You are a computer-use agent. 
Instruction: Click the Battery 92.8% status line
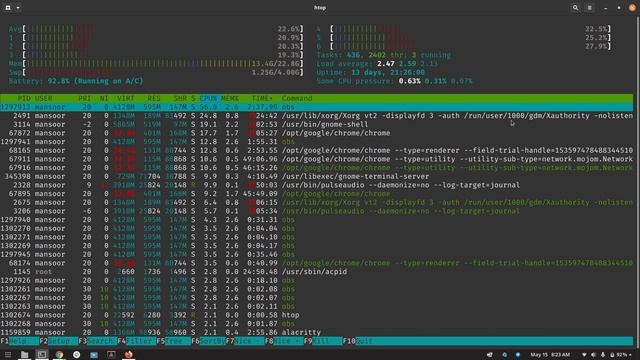tap(76, 81)
